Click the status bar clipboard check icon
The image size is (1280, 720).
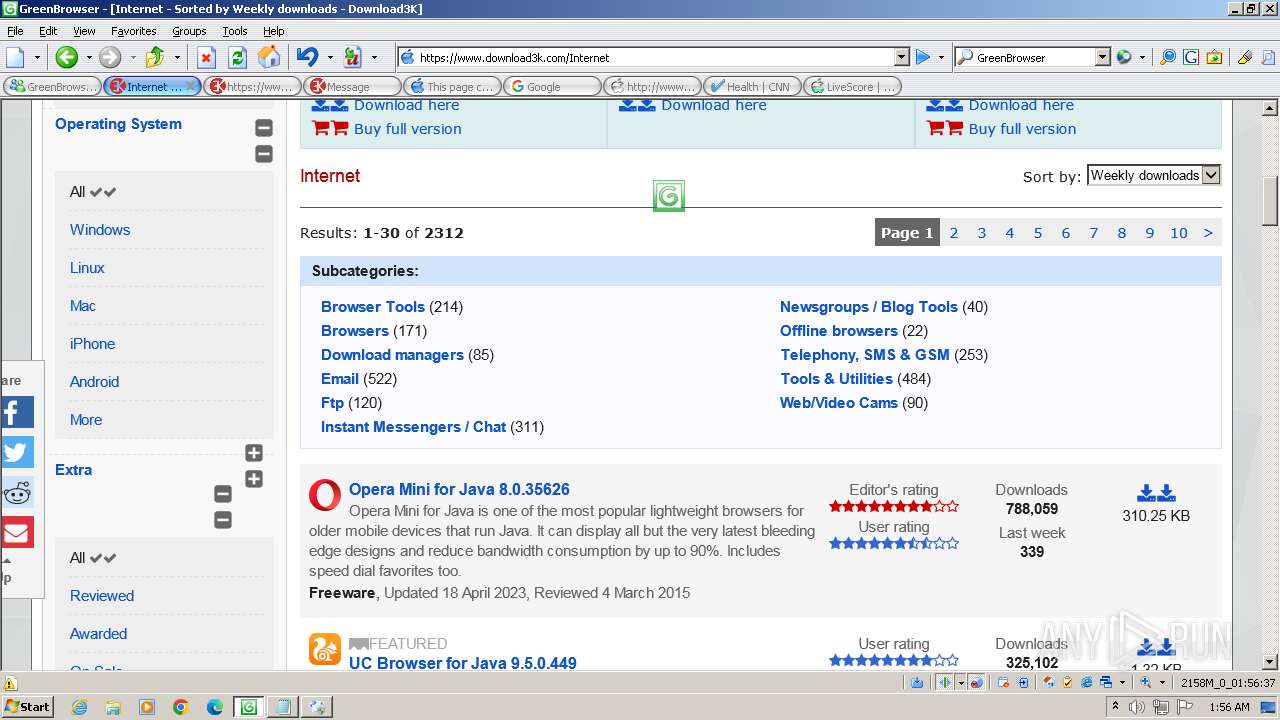pos(1067,682)
